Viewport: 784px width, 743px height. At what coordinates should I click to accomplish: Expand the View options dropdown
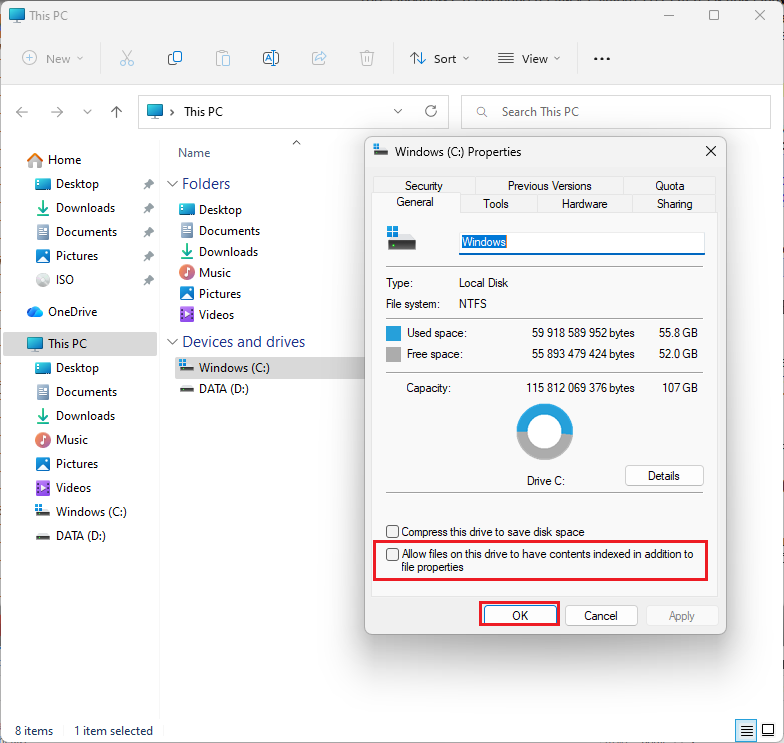click(529, 59)
